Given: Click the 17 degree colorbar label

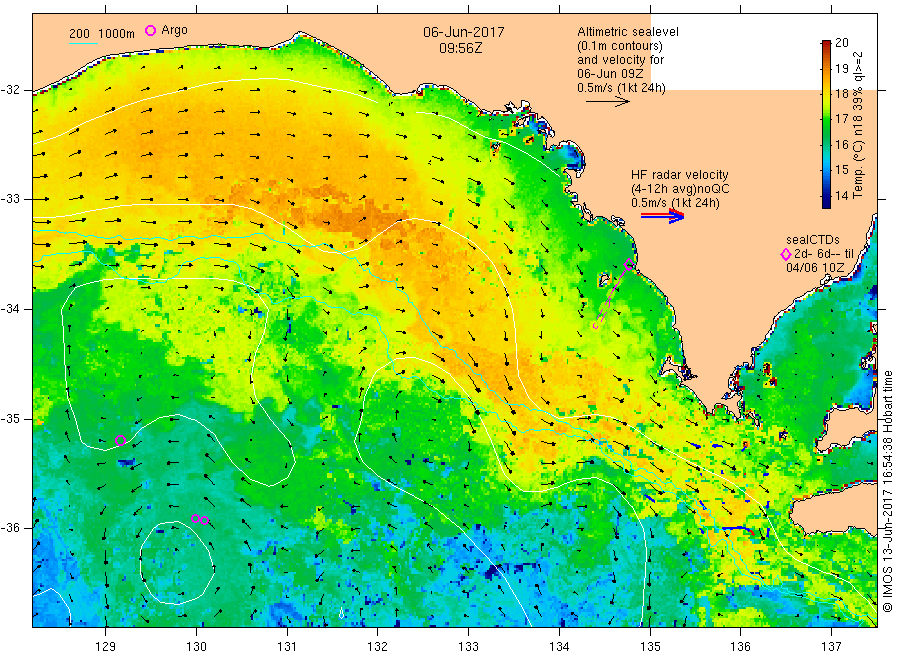Looking at the screenshot, I should click(841, 119).
